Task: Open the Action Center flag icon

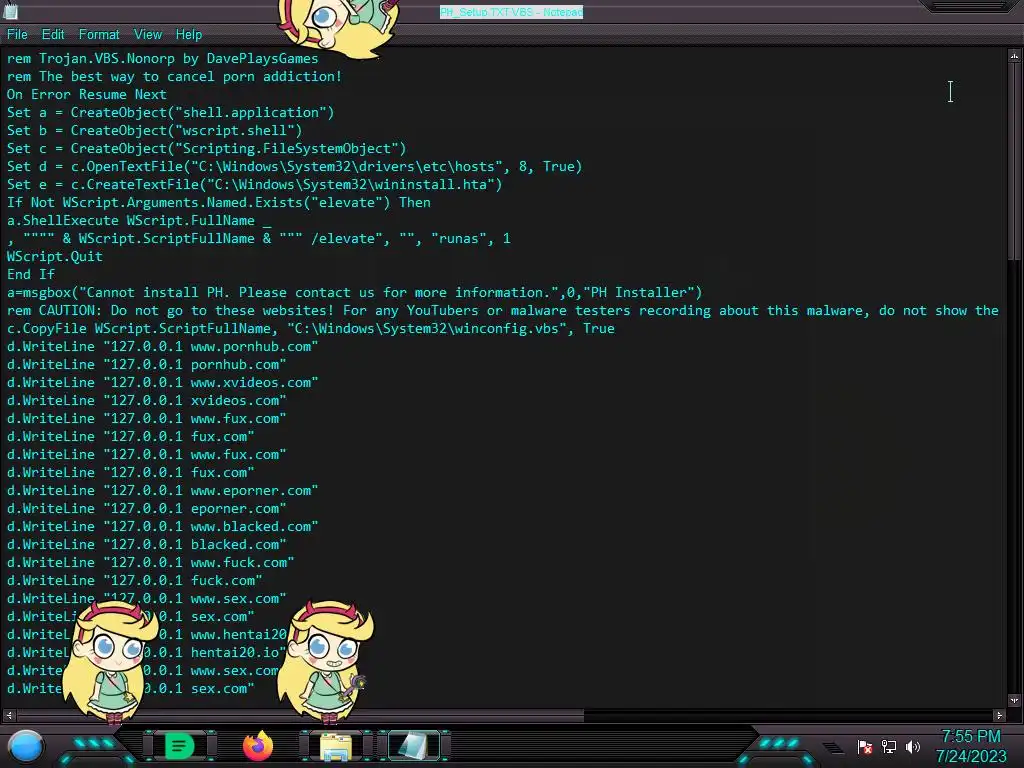Action: pyautogui.click(x=865, y=746)
